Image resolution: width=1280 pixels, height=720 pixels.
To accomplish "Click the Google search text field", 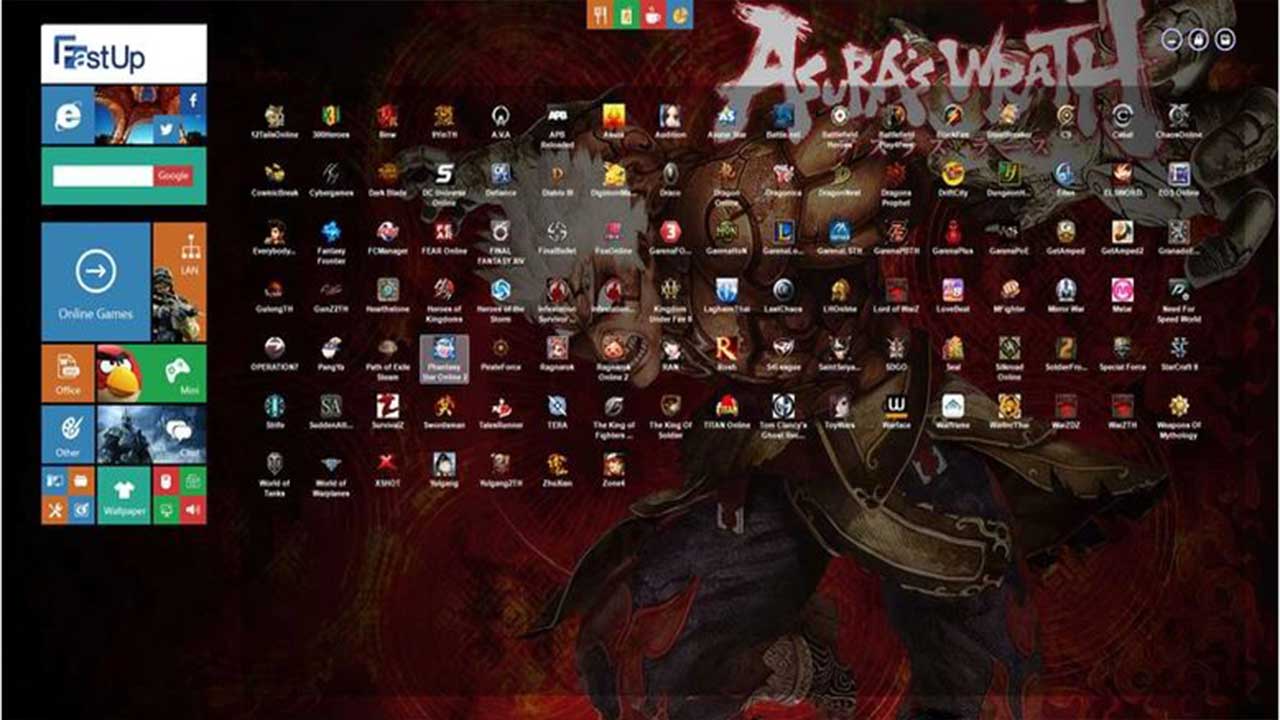I will click(x=103, y=176).
